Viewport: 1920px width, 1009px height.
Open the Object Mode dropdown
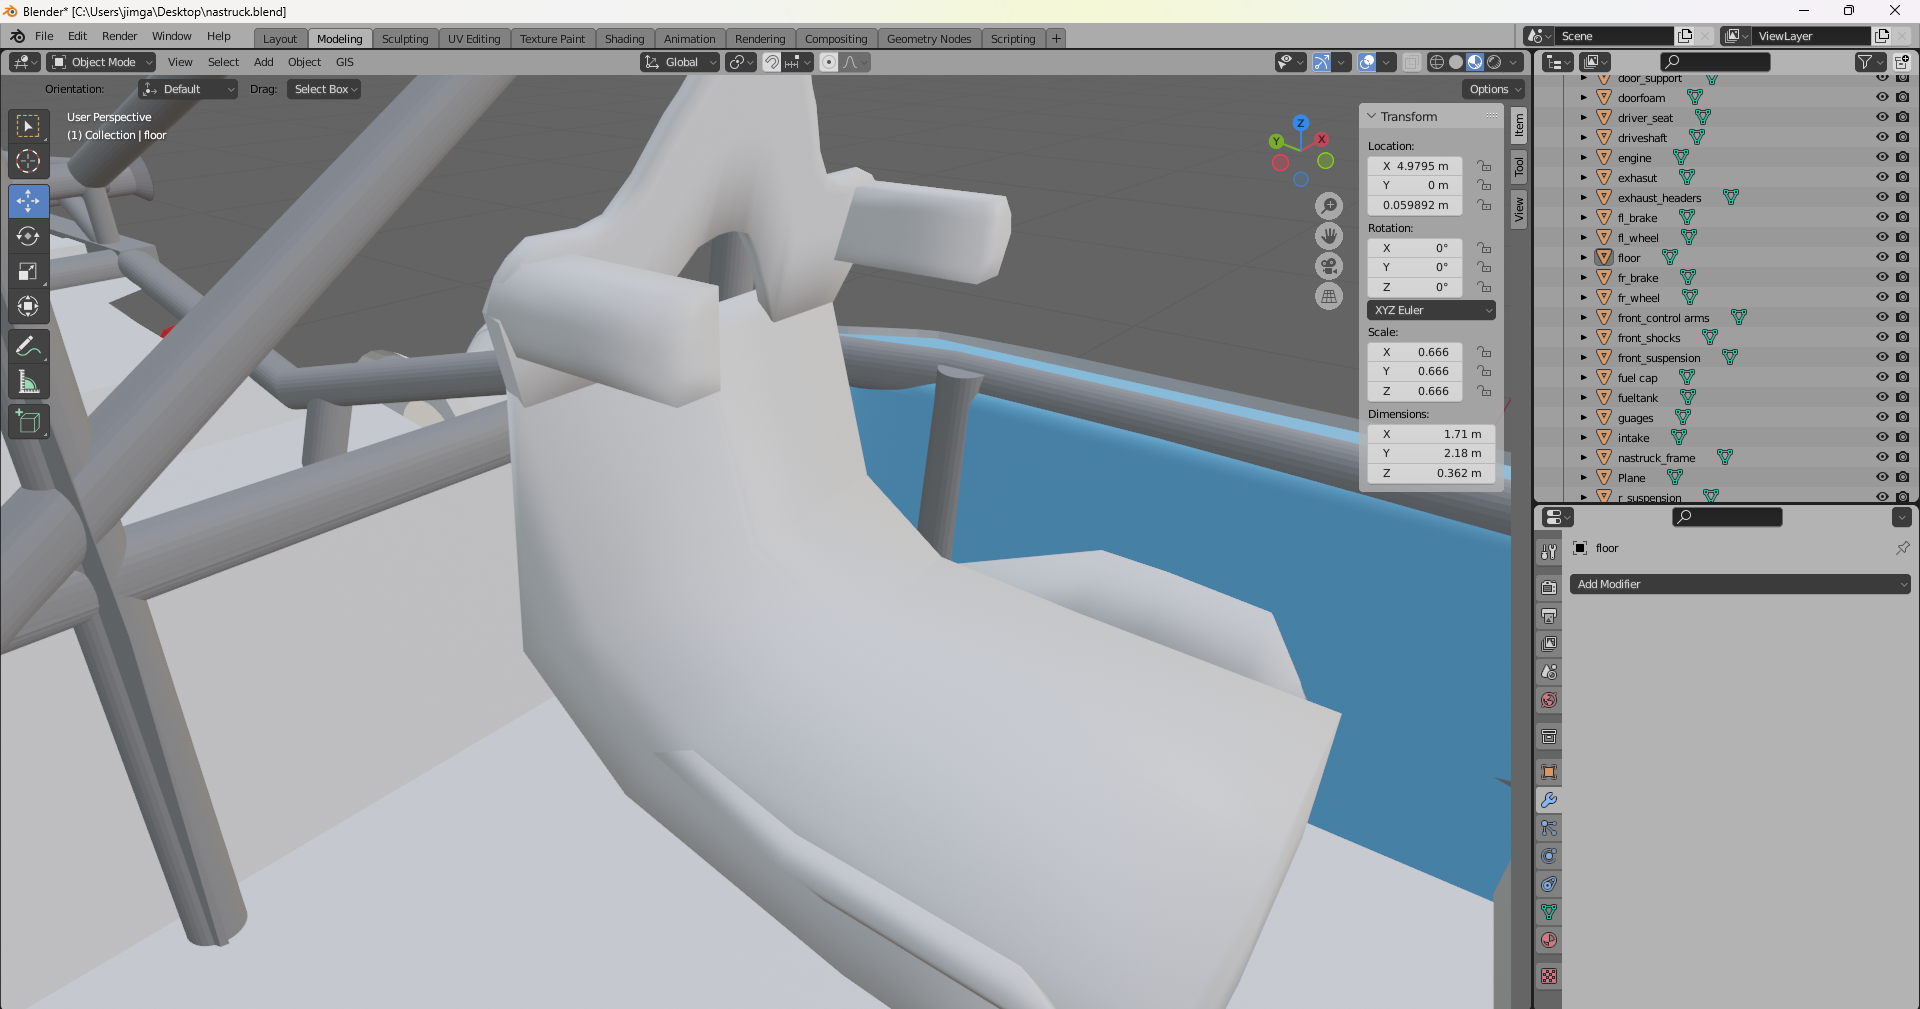coord(103,62)
